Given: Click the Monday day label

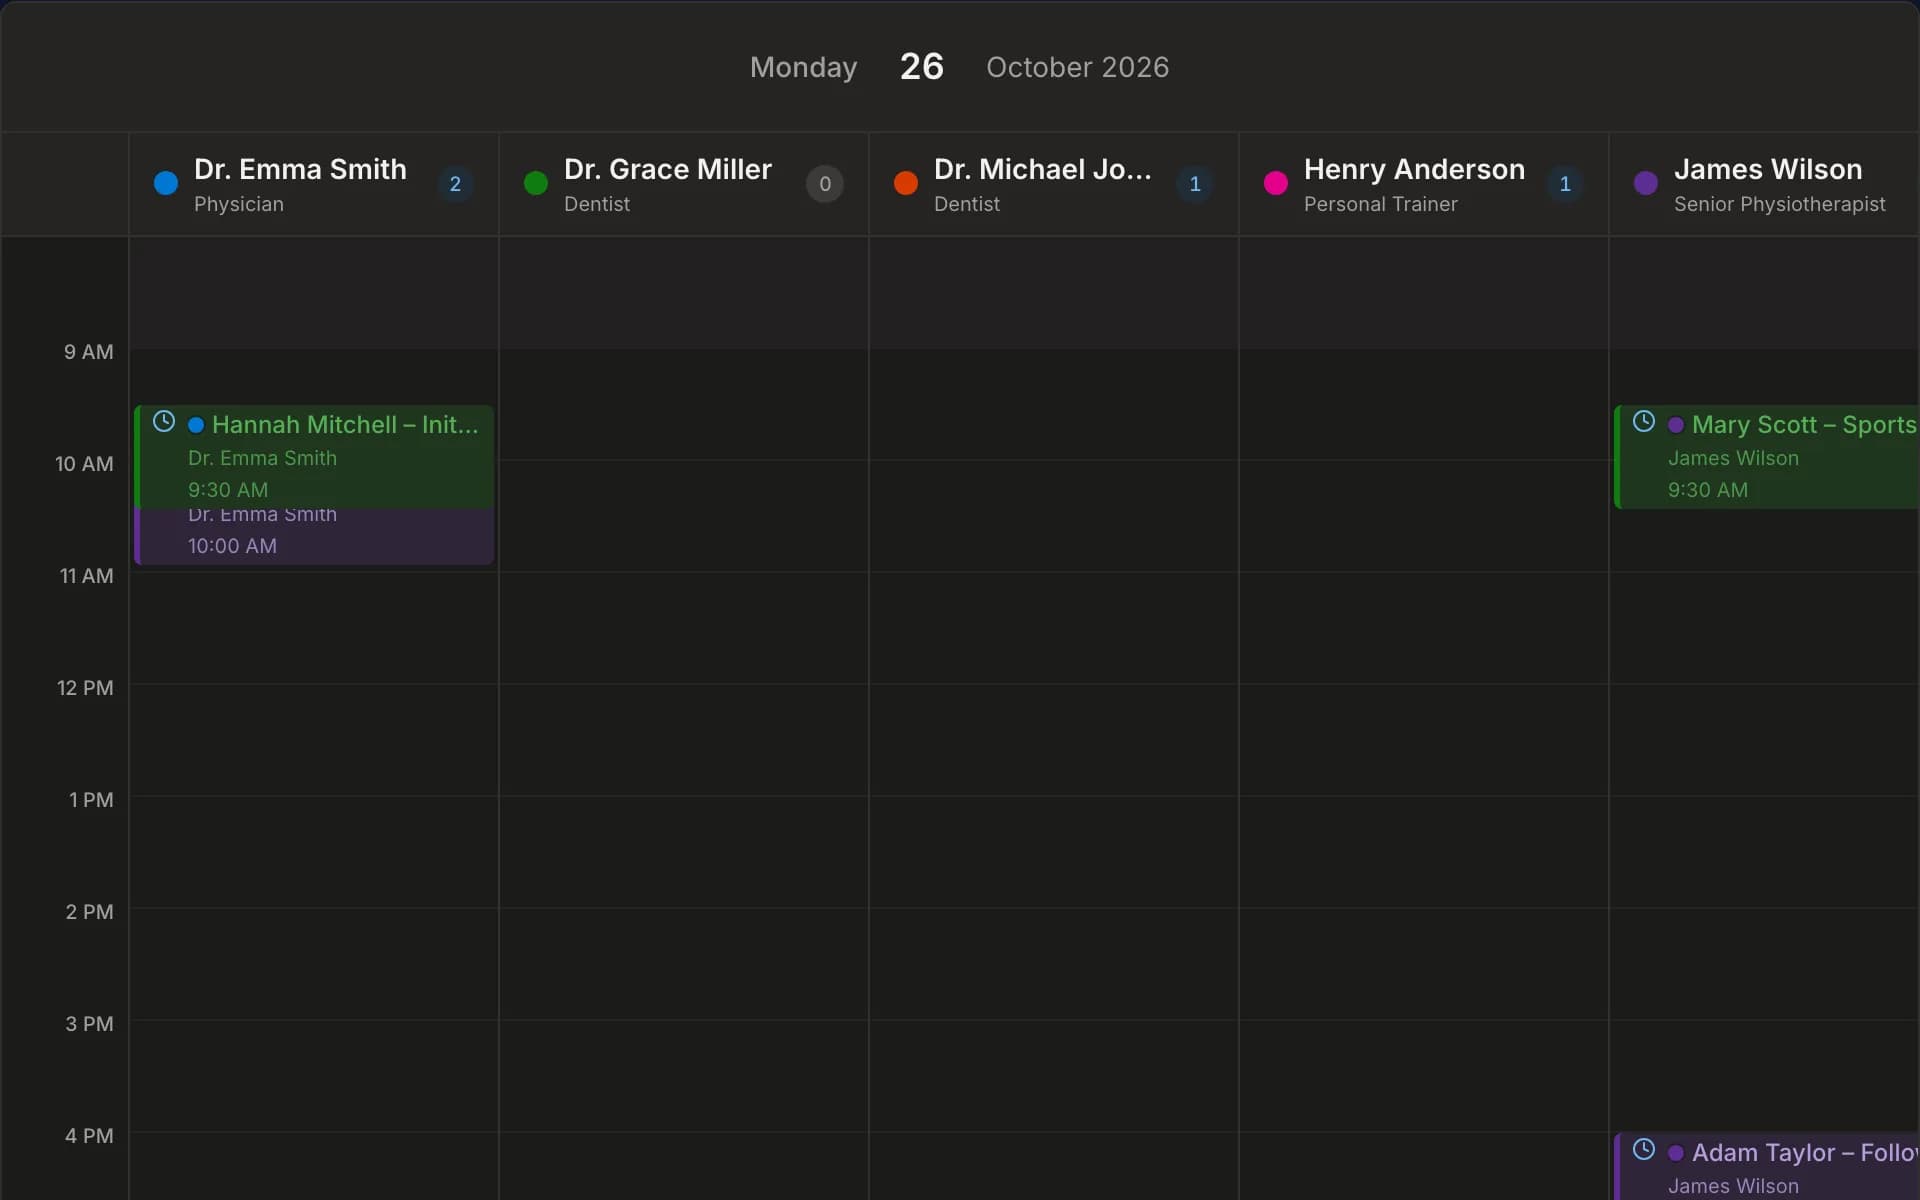Looking at the screenshot, I should pyautogui.click(x=804, y=67).
